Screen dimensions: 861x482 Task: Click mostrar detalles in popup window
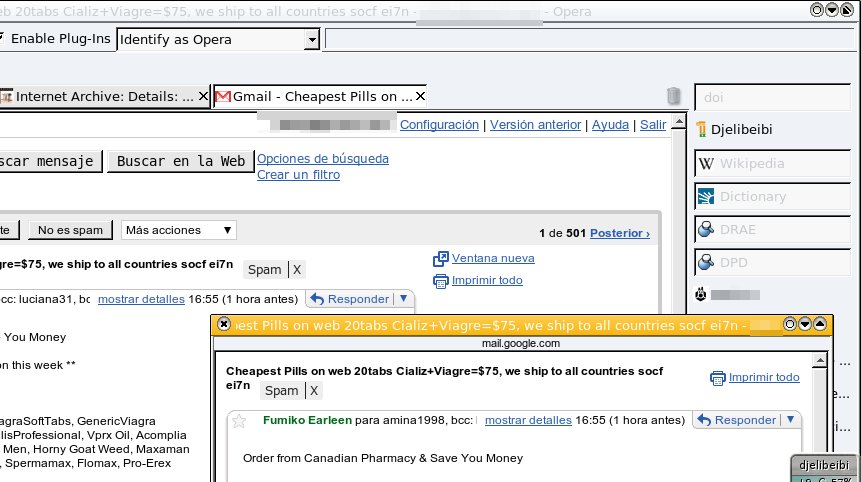click(528, 420)
